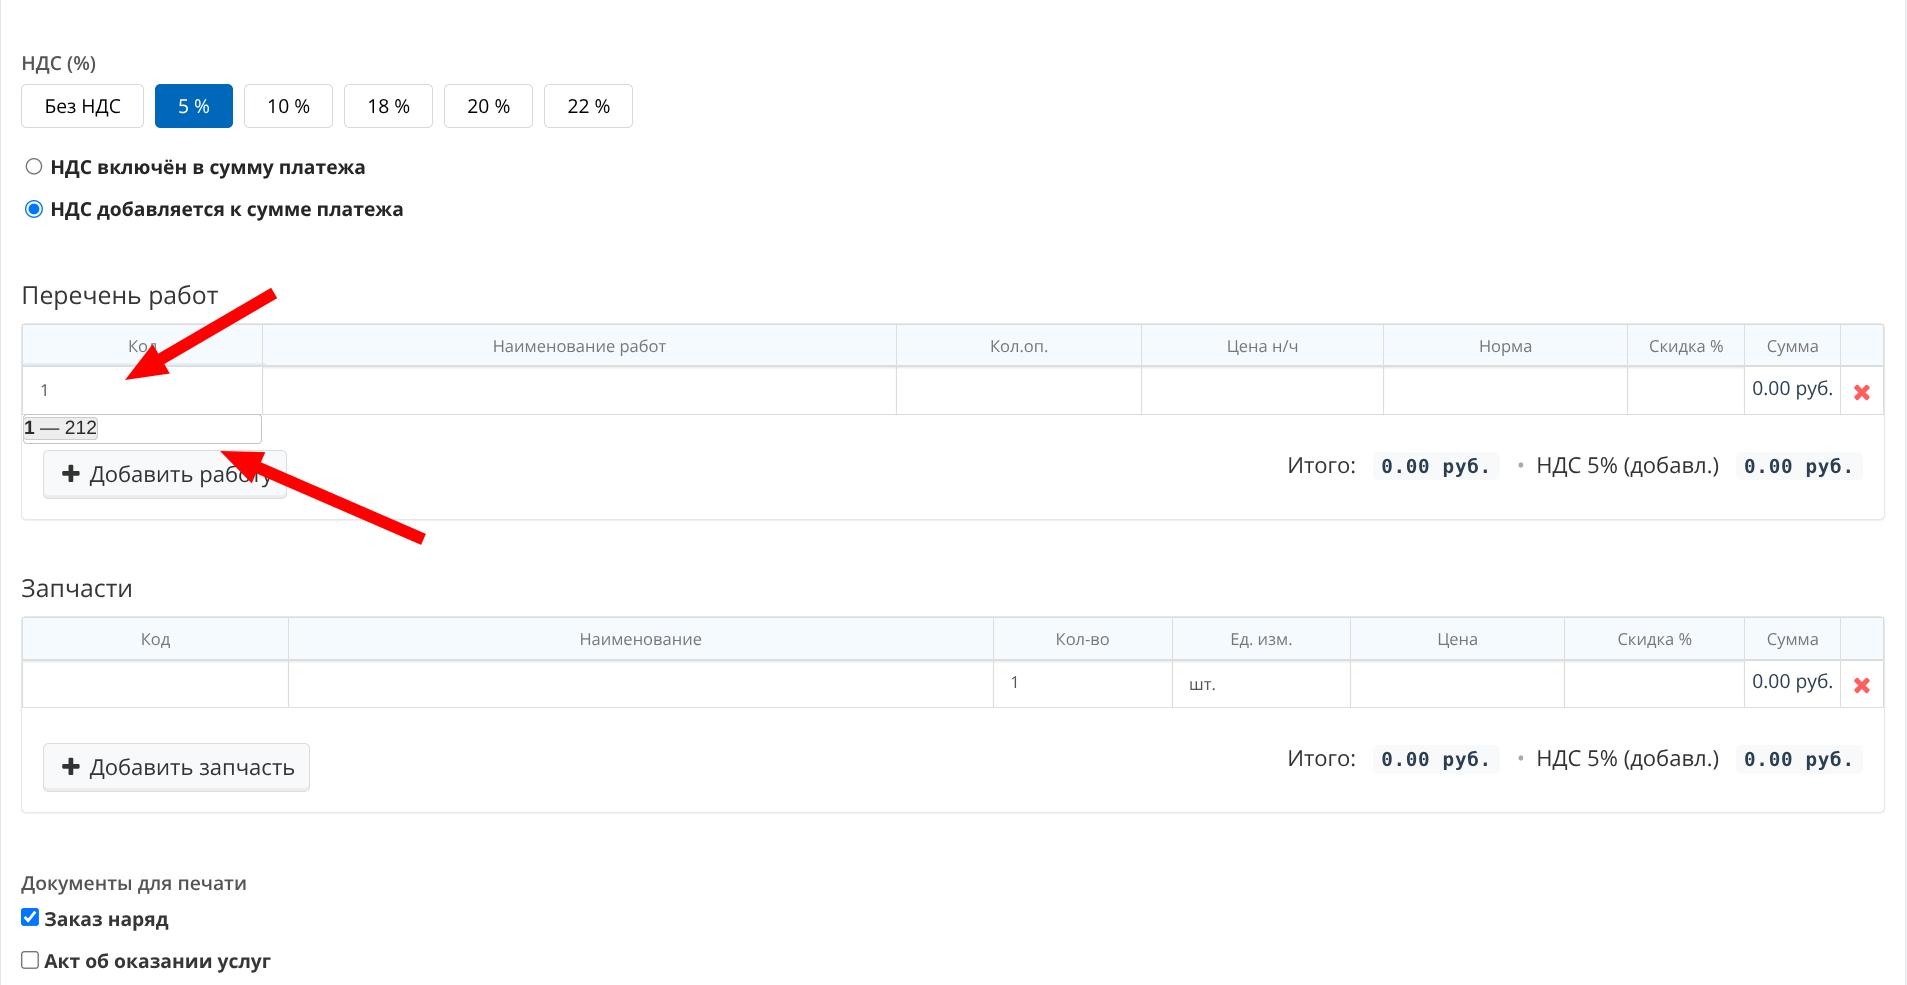Screen dimensions: 1907x985
Task: Click the spare part quantity field
Action: [x=1082, y=683]
